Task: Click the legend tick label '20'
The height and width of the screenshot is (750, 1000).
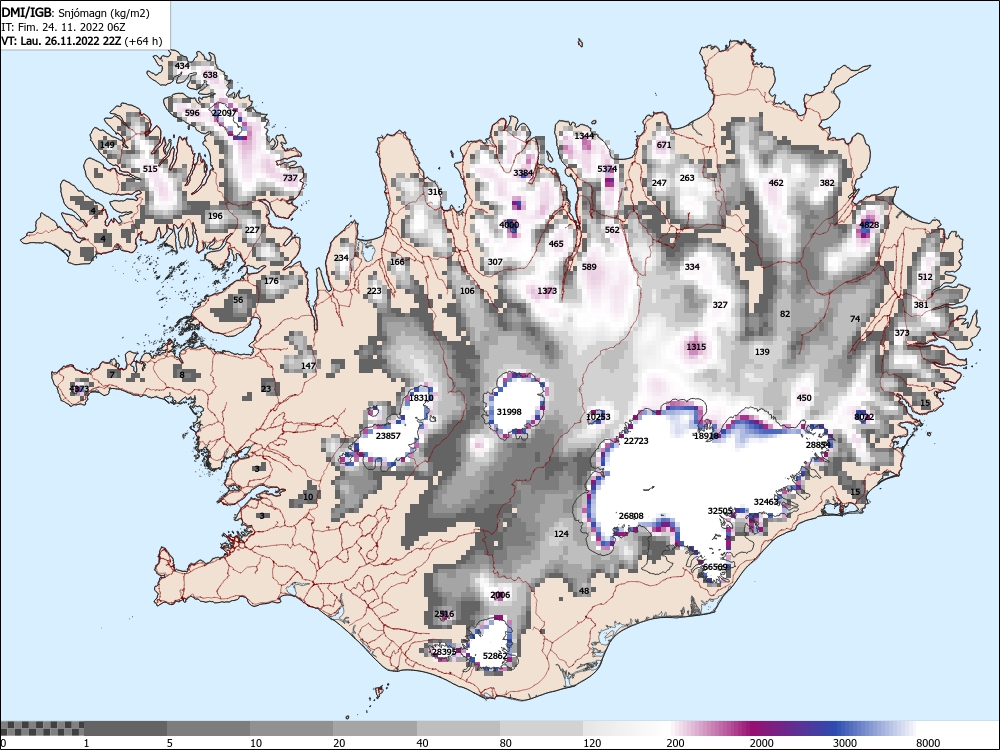Action: point(339,743)
